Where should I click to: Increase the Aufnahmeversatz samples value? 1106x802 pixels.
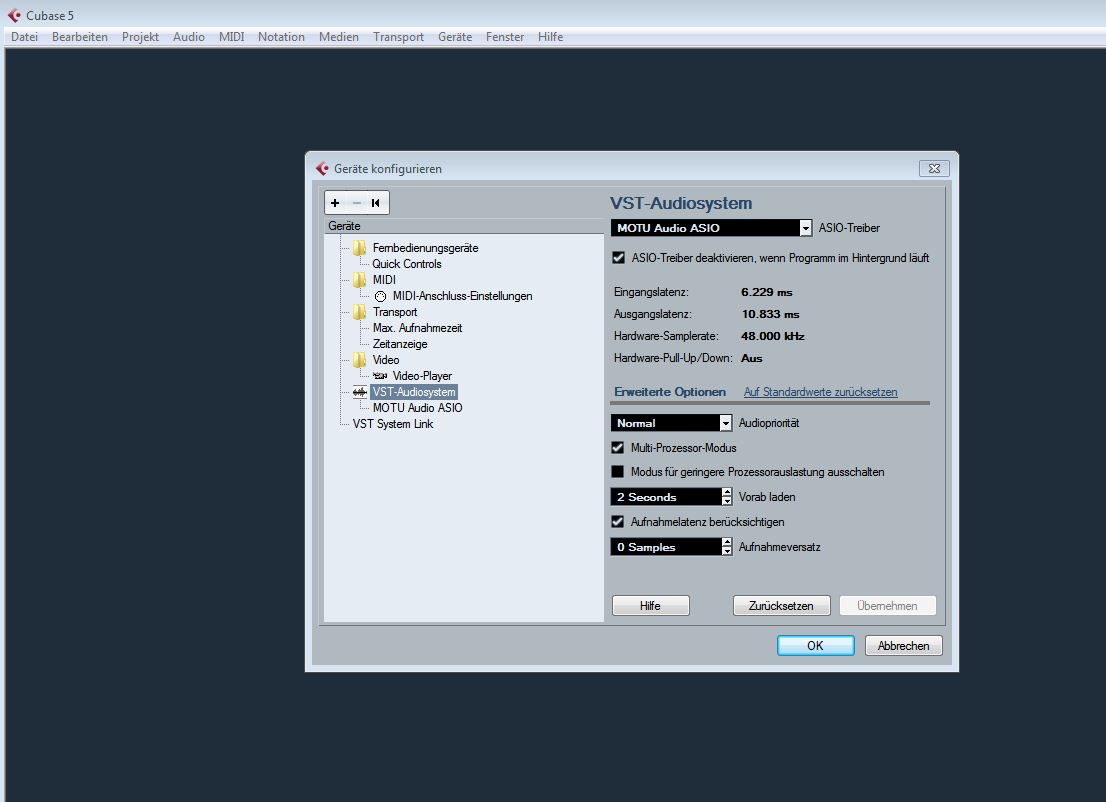(727, 542)
